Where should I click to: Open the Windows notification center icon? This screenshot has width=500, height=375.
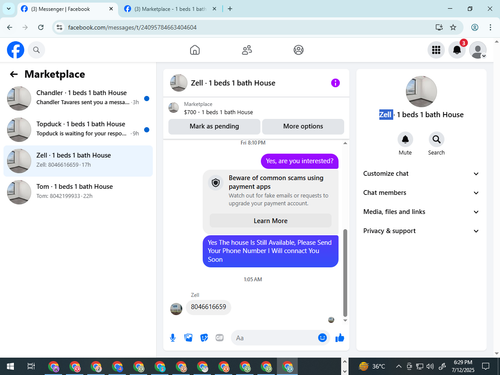(x=486, y=367)
